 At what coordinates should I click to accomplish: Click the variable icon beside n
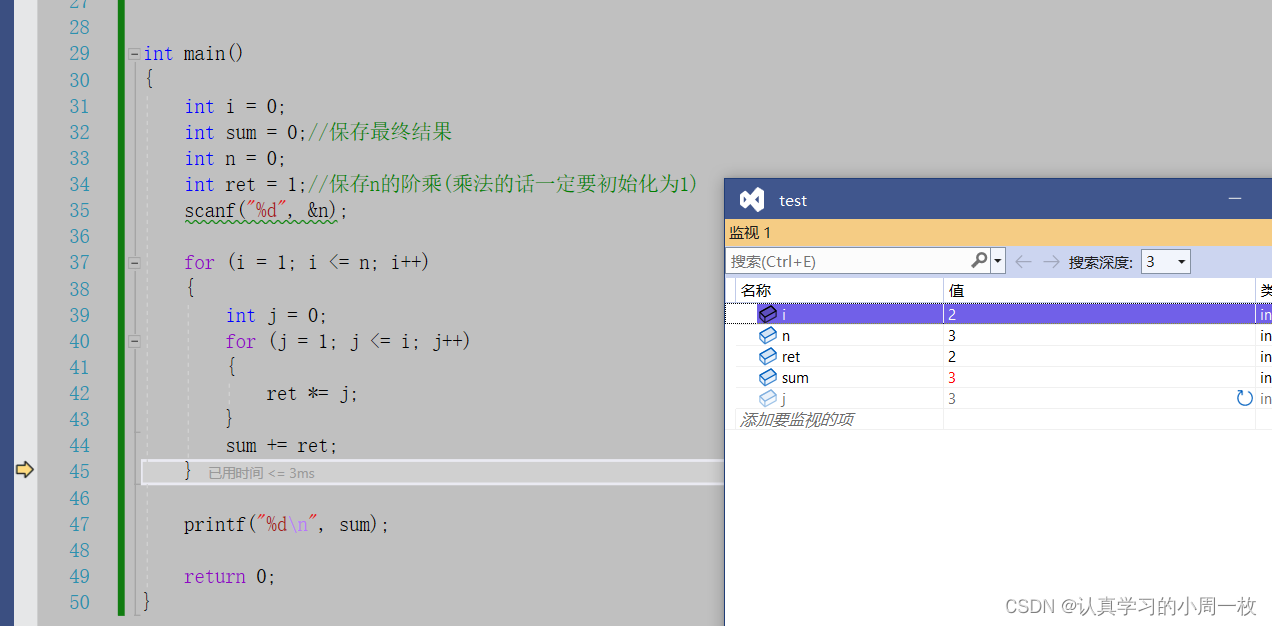tap(767, 335)
